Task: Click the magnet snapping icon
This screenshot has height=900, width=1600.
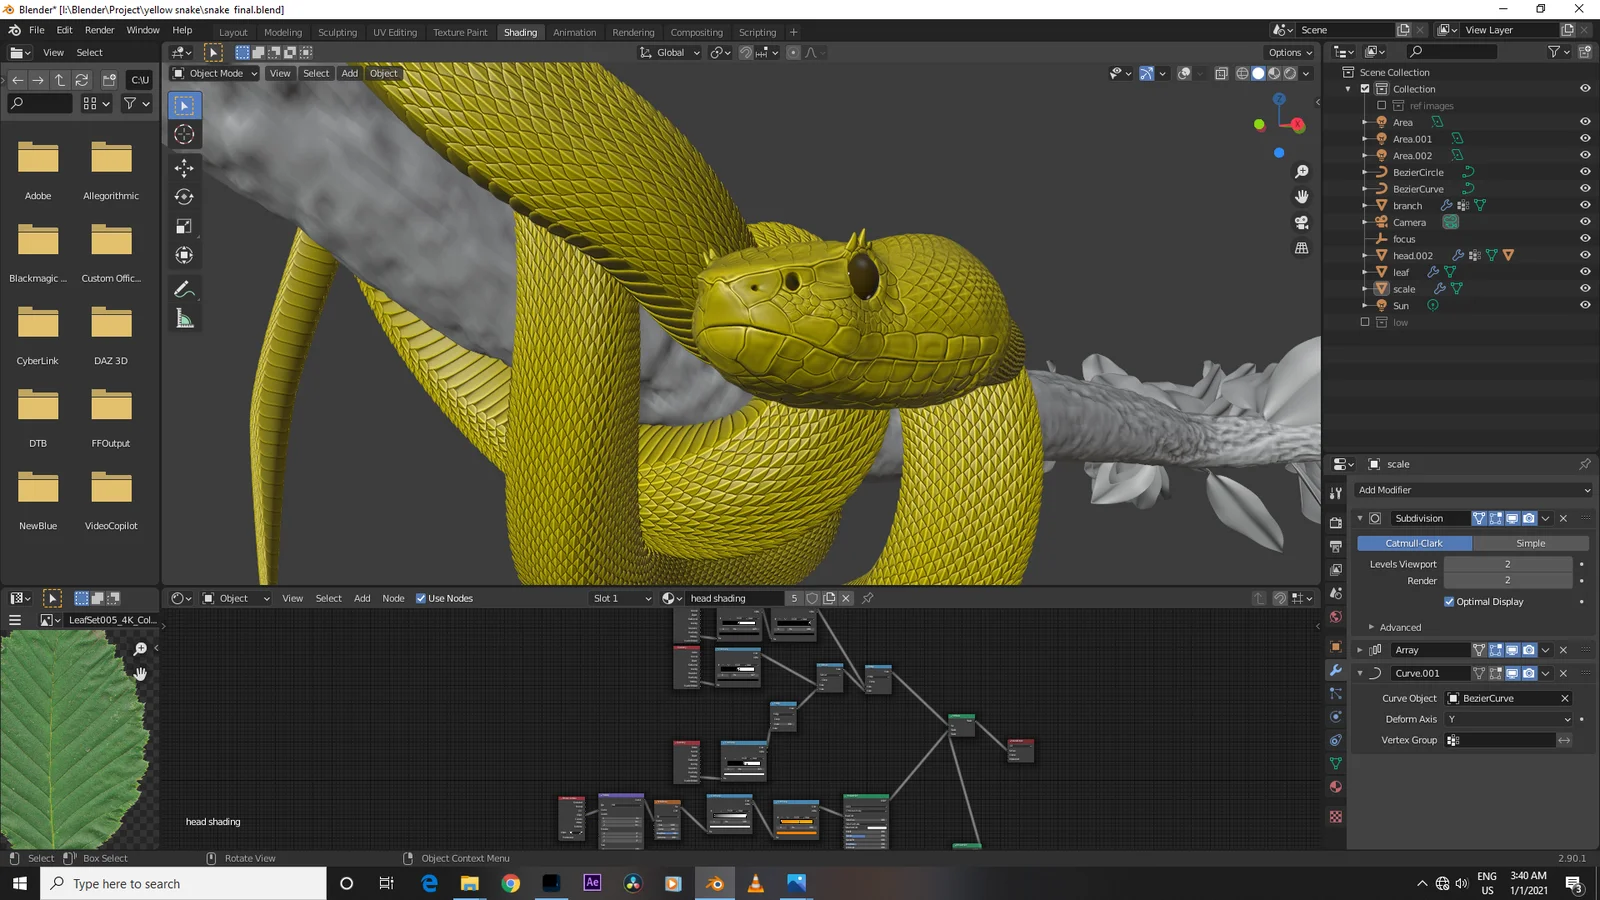Action: tap(745, 52)
